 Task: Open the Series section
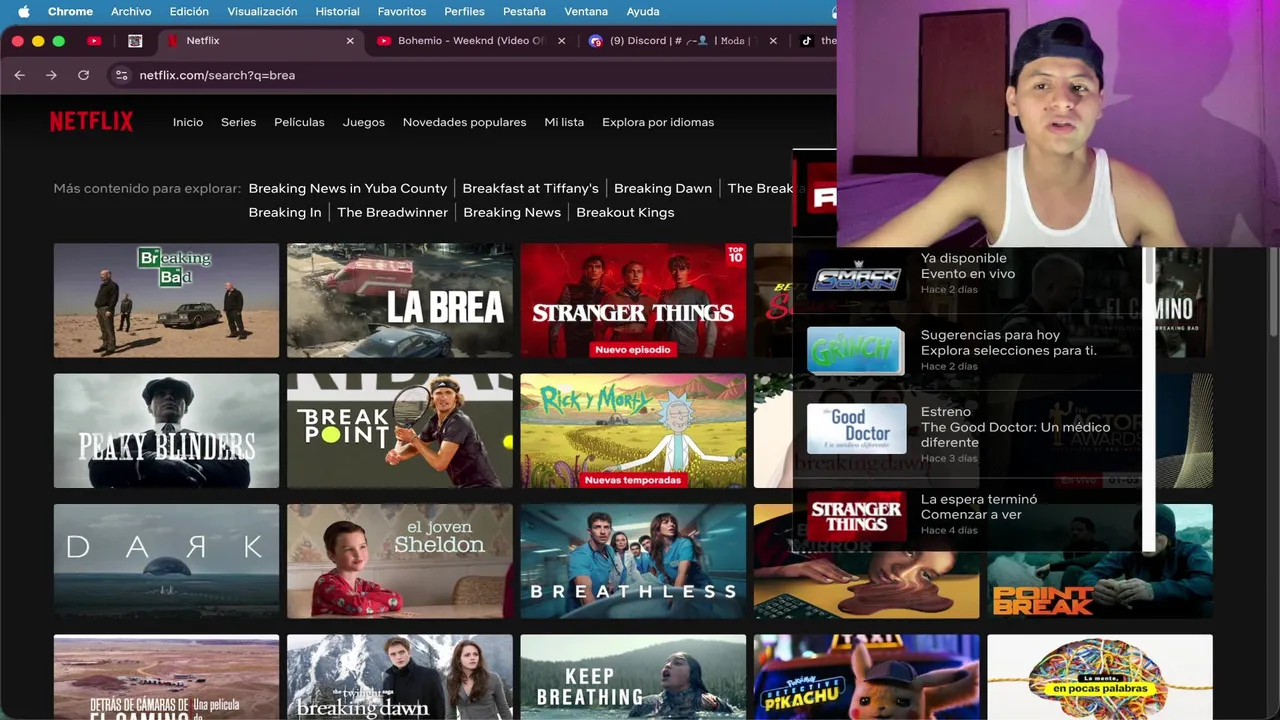pos(238,122)
